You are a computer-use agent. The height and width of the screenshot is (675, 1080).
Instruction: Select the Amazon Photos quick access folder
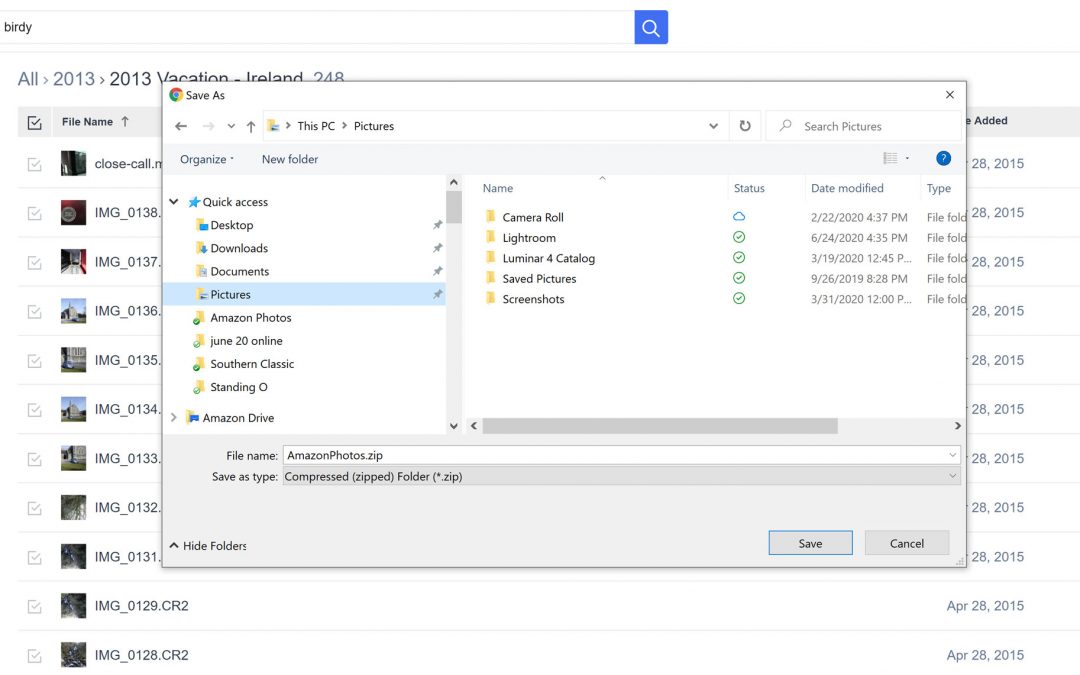250,318
